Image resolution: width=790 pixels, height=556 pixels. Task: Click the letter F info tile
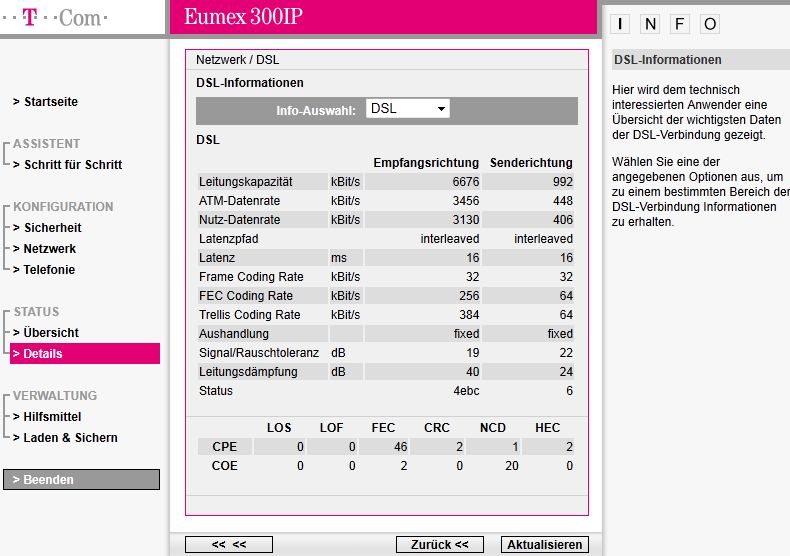(x=680, y=24)
